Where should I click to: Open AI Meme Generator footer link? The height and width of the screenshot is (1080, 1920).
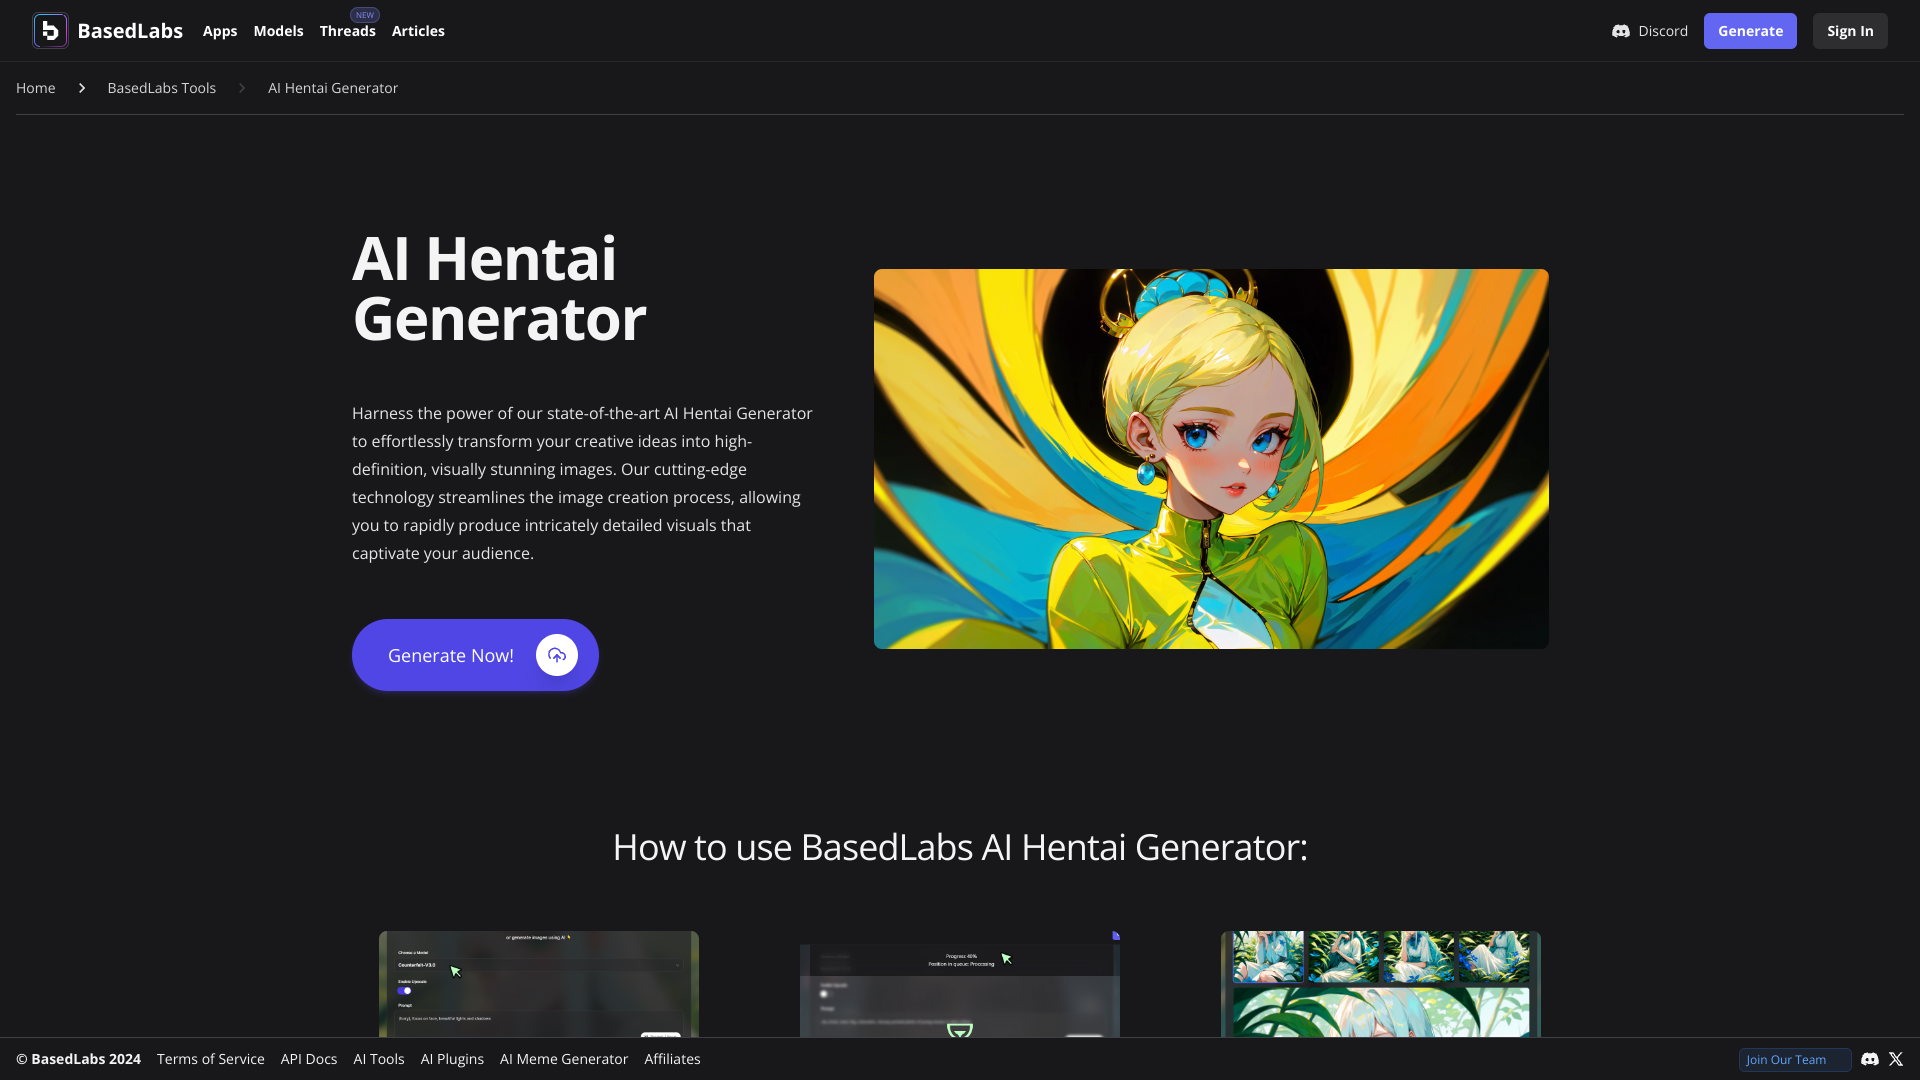564,1059
